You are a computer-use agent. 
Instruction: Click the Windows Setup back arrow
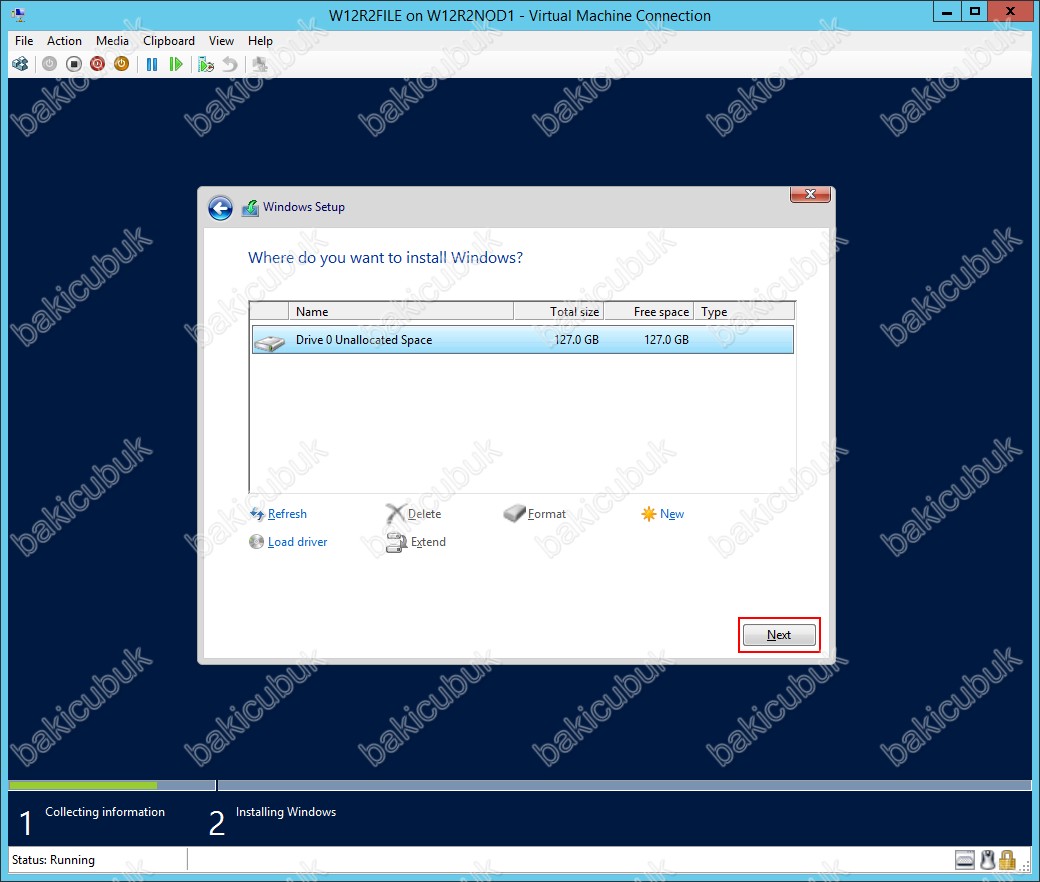tap(220, 208)
